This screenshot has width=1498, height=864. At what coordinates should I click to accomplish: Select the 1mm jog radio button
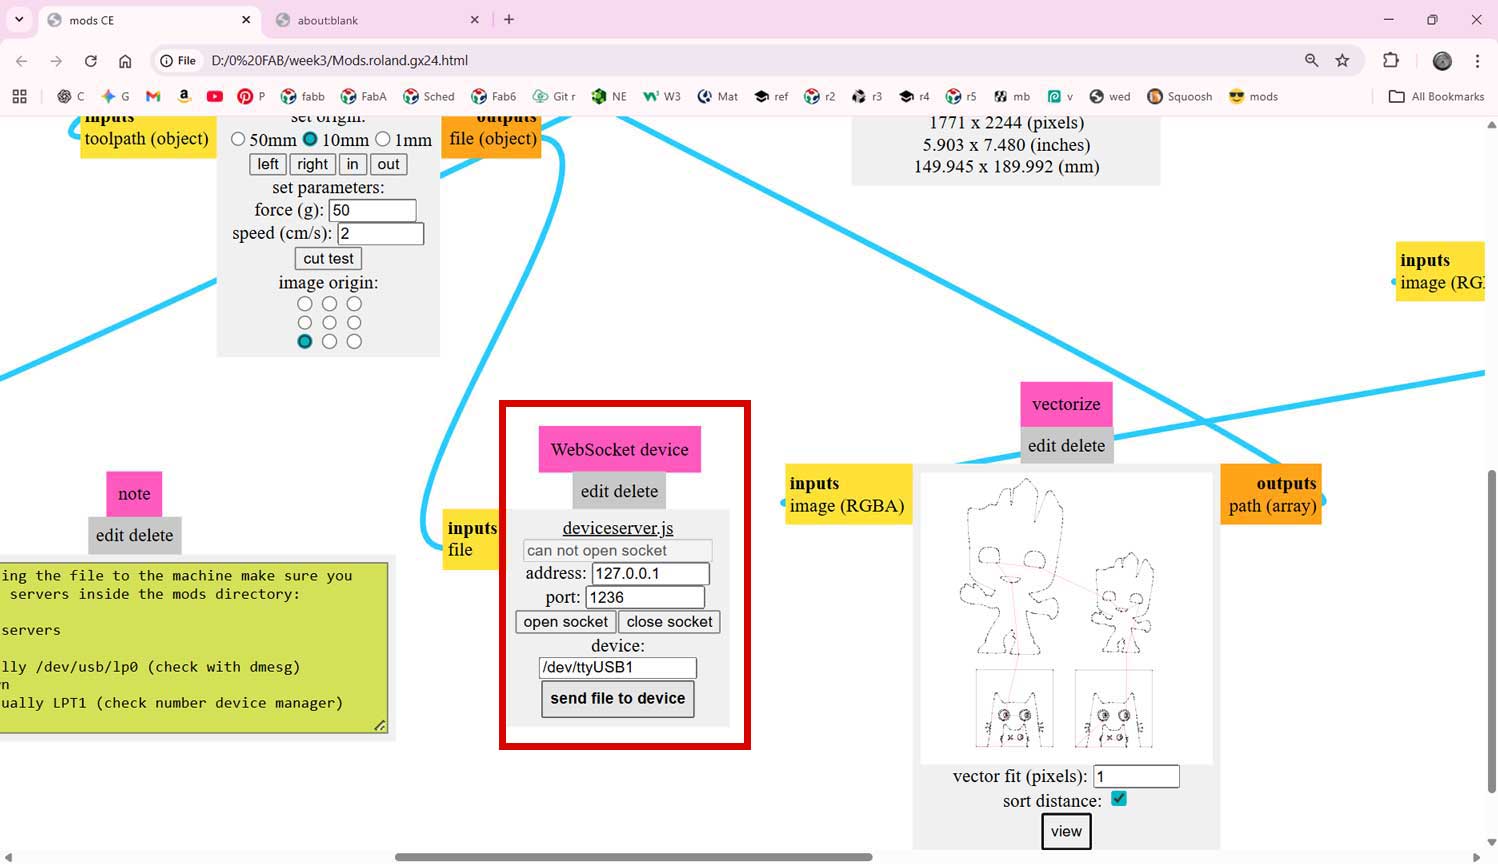point(382,139)
